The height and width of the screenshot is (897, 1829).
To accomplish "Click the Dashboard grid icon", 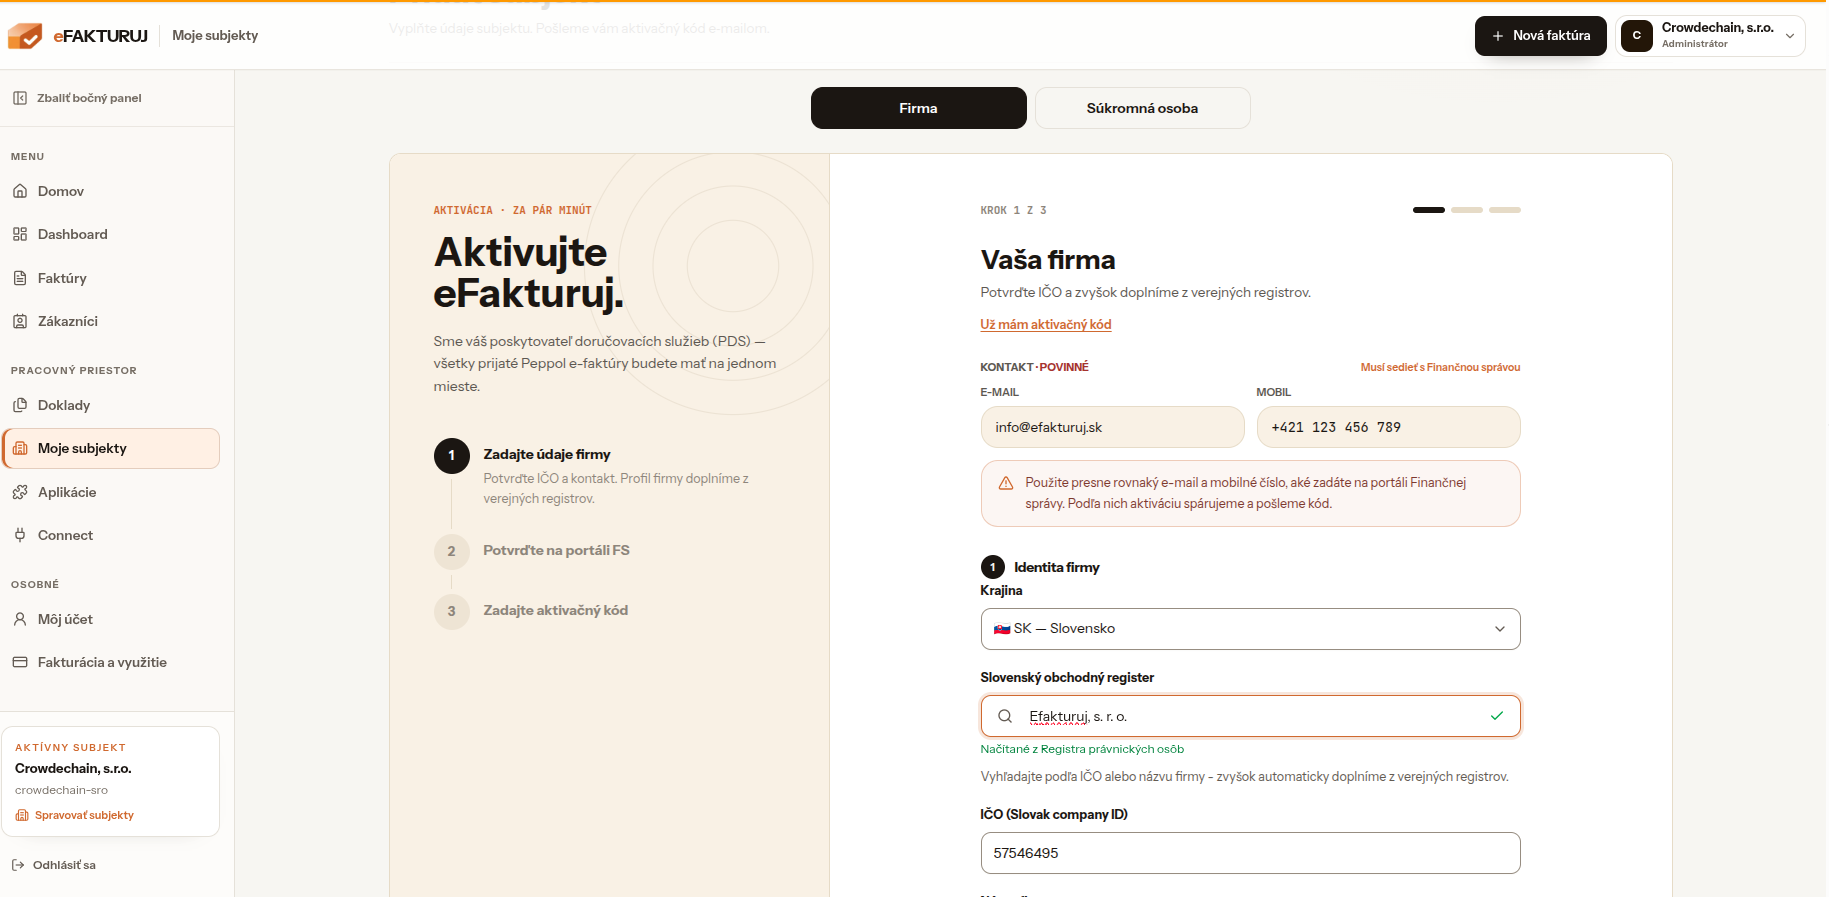I will coord(20,234).
